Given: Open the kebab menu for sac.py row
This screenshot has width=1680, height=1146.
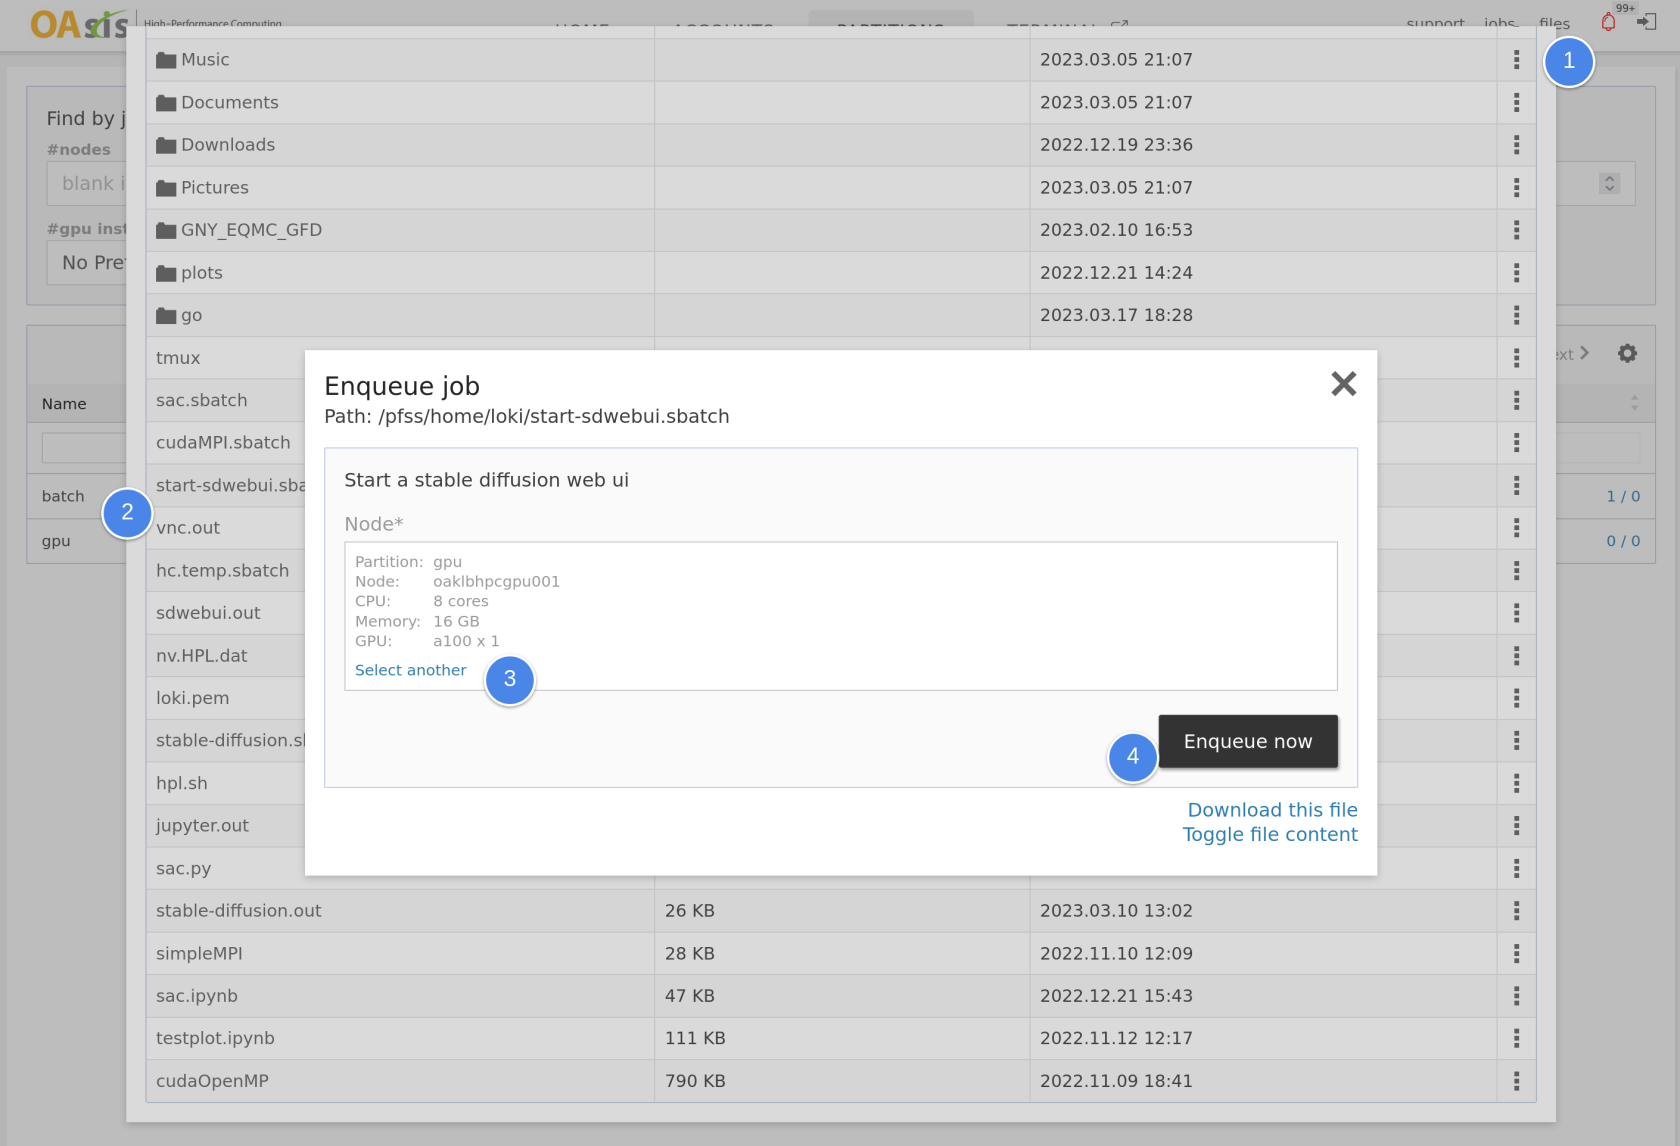Looking at the screenshot, I should tap(1516, 868).
